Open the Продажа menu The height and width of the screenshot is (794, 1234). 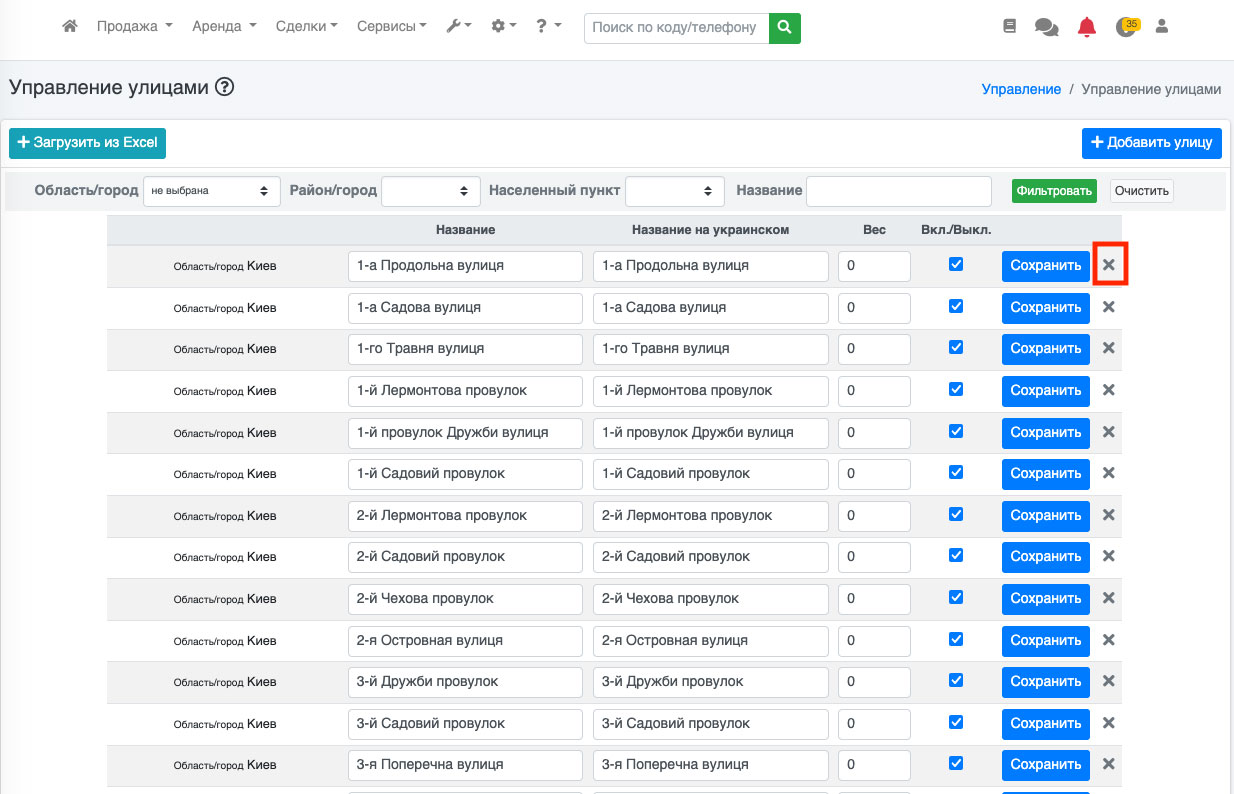pyautogui.click(x=135, y=27)
